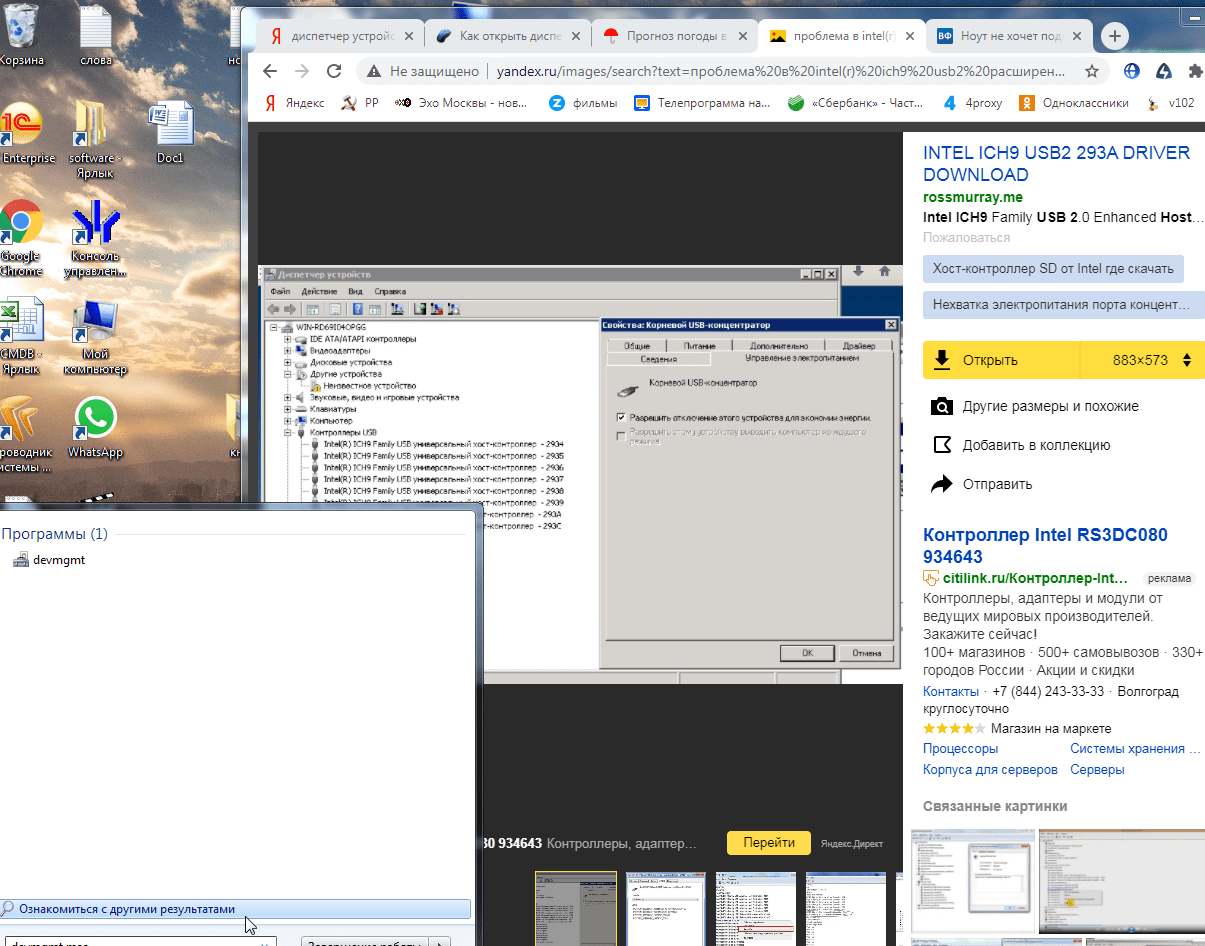Click Ознакомиться с другими результатами

127,909
